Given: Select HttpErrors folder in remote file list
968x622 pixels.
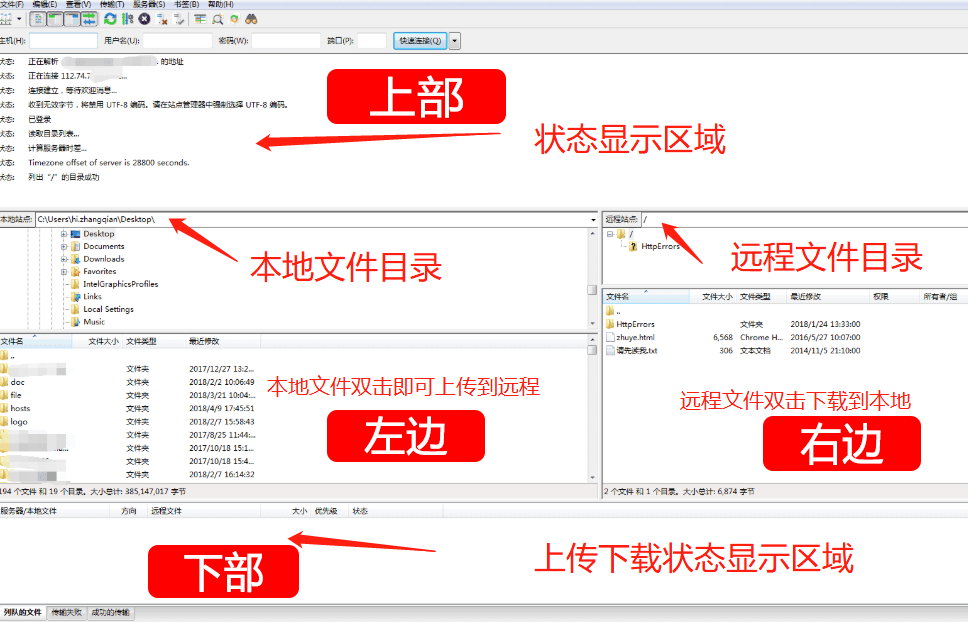Looking at the screenshot, I should [630, 324].
